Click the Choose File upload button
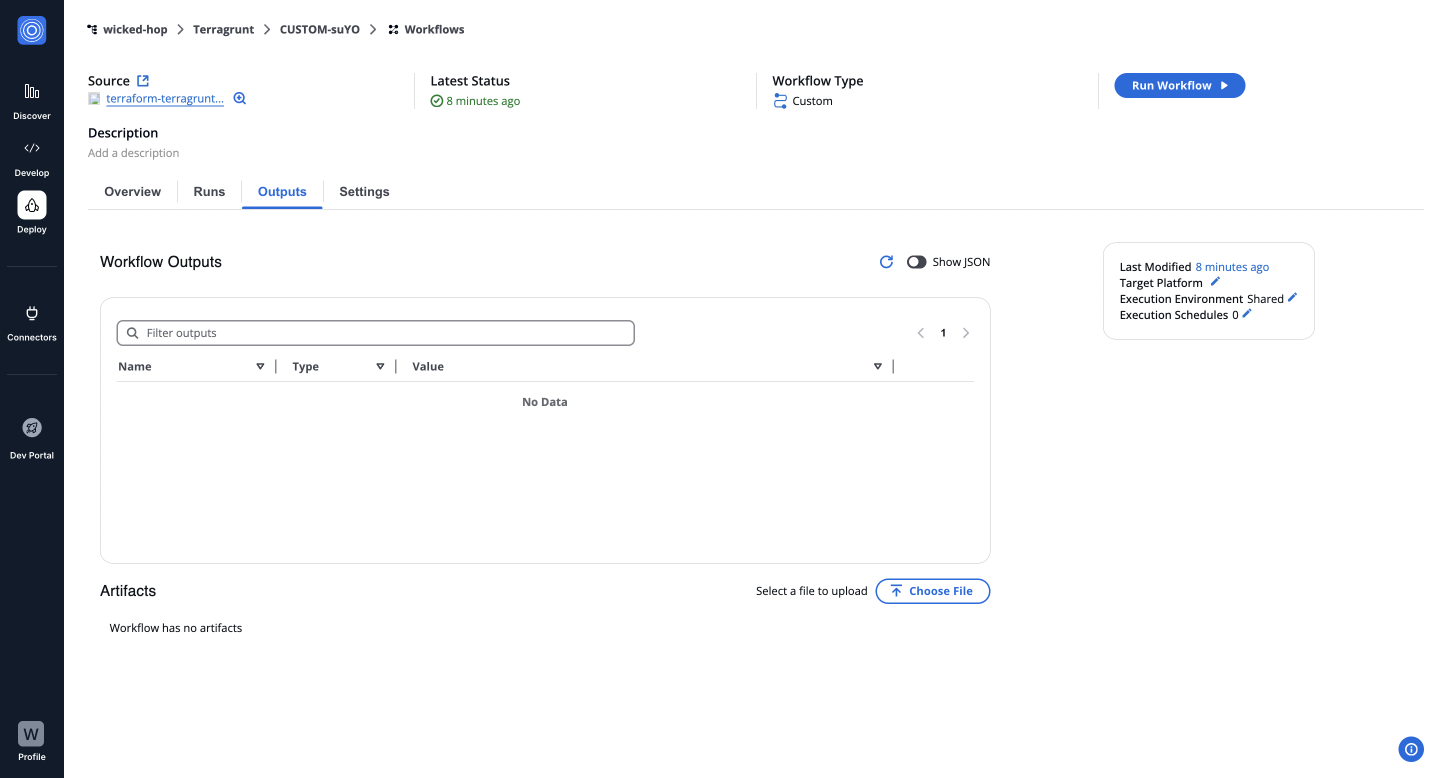The height and width of the screenshot is (778, 1440). tap(932, 591)
